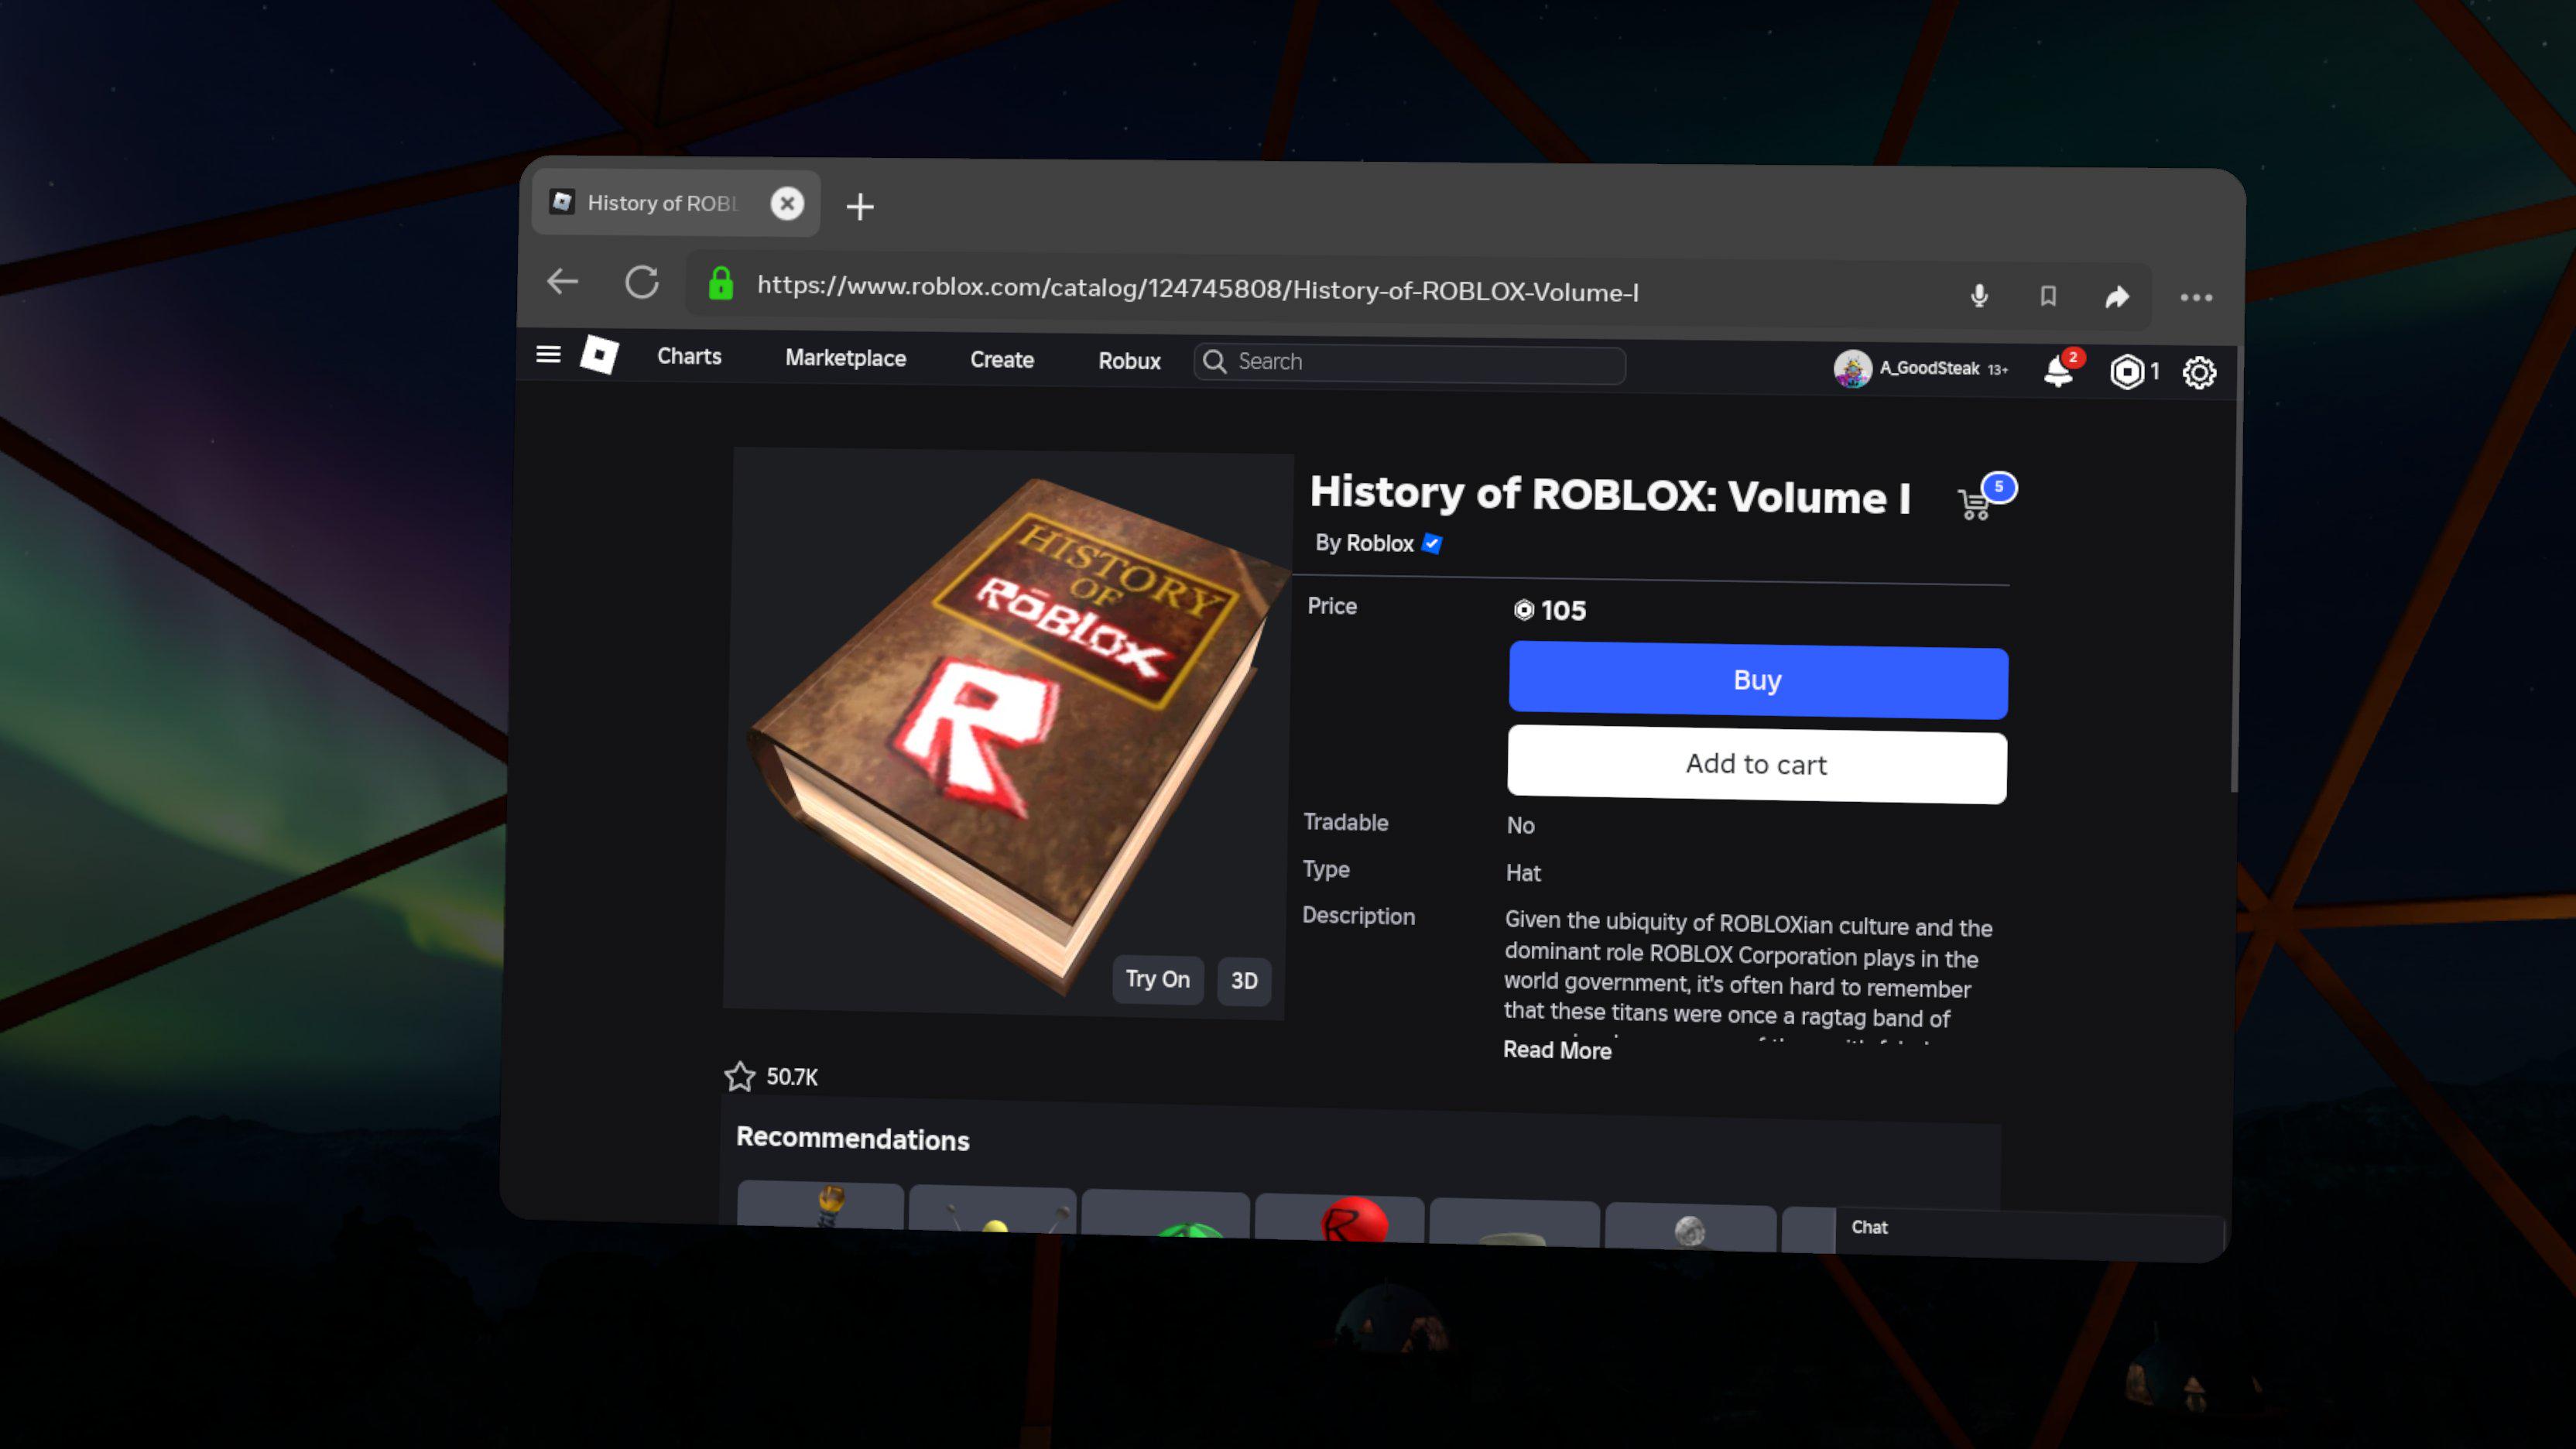Expand the Chat panel

click(1869, 1227)
